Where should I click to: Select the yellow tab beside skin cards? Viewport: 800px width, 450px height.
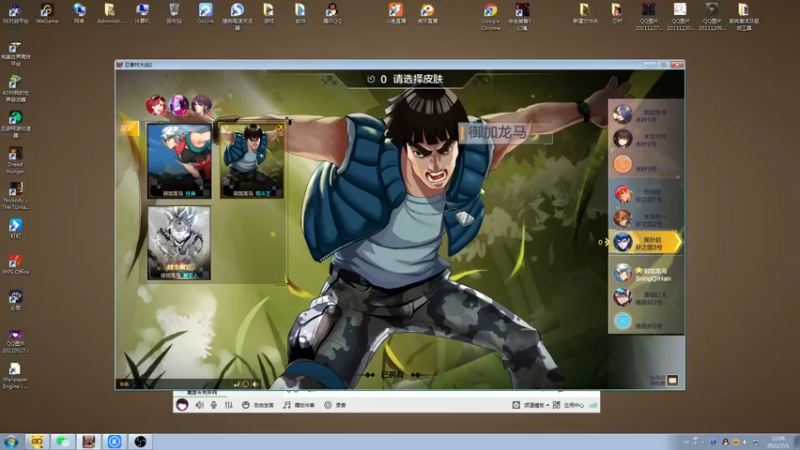point(129,128)
